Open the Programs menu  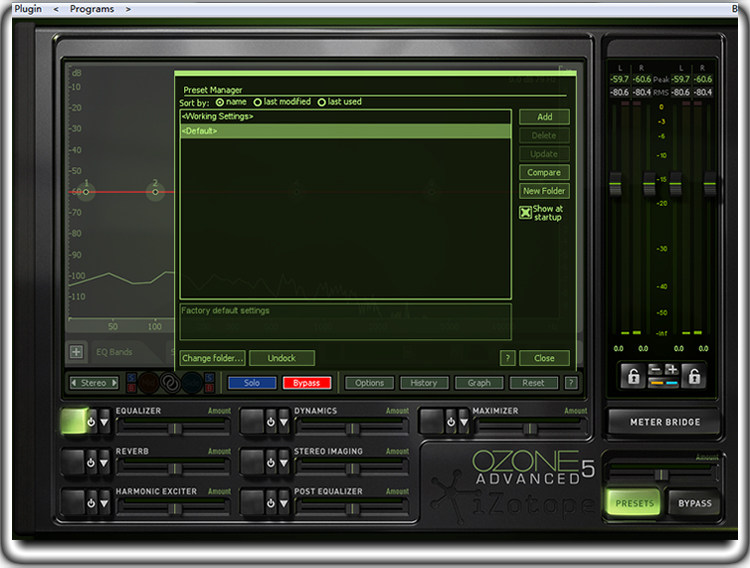(x=92, y=9)
